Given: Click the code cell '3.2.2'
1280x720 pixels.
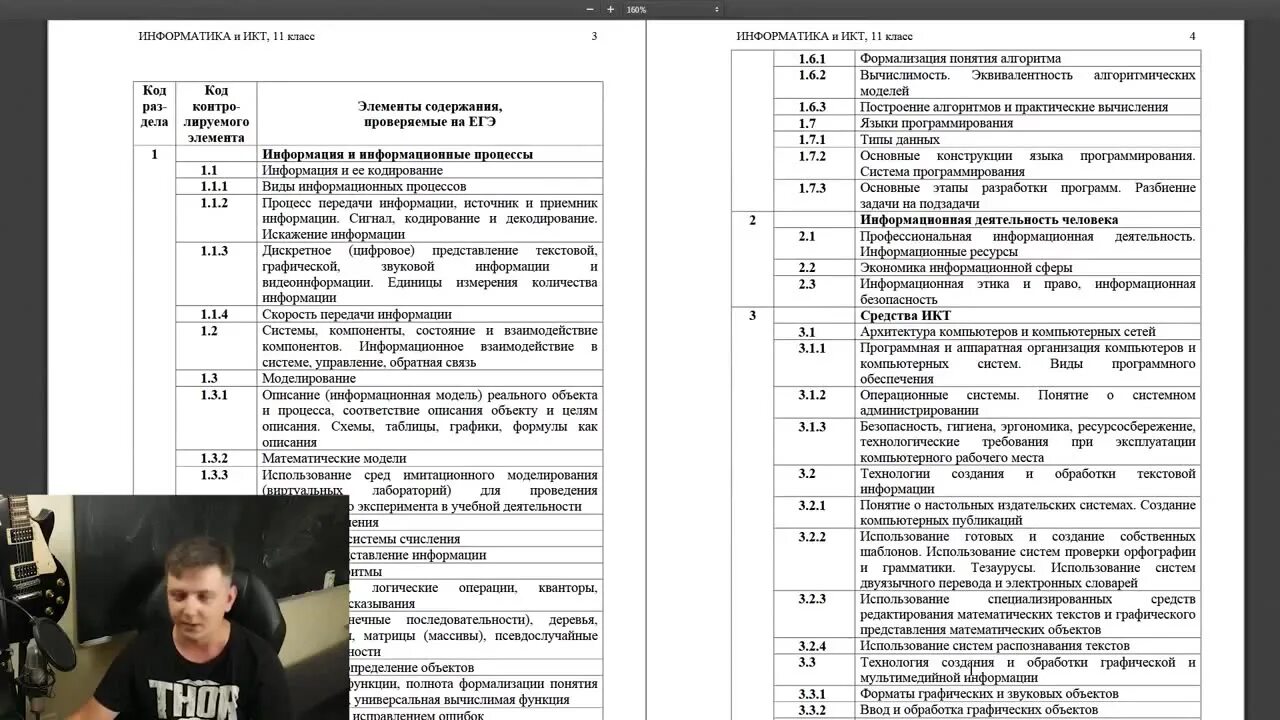Looking at the screenshot, I should [813, 537].
